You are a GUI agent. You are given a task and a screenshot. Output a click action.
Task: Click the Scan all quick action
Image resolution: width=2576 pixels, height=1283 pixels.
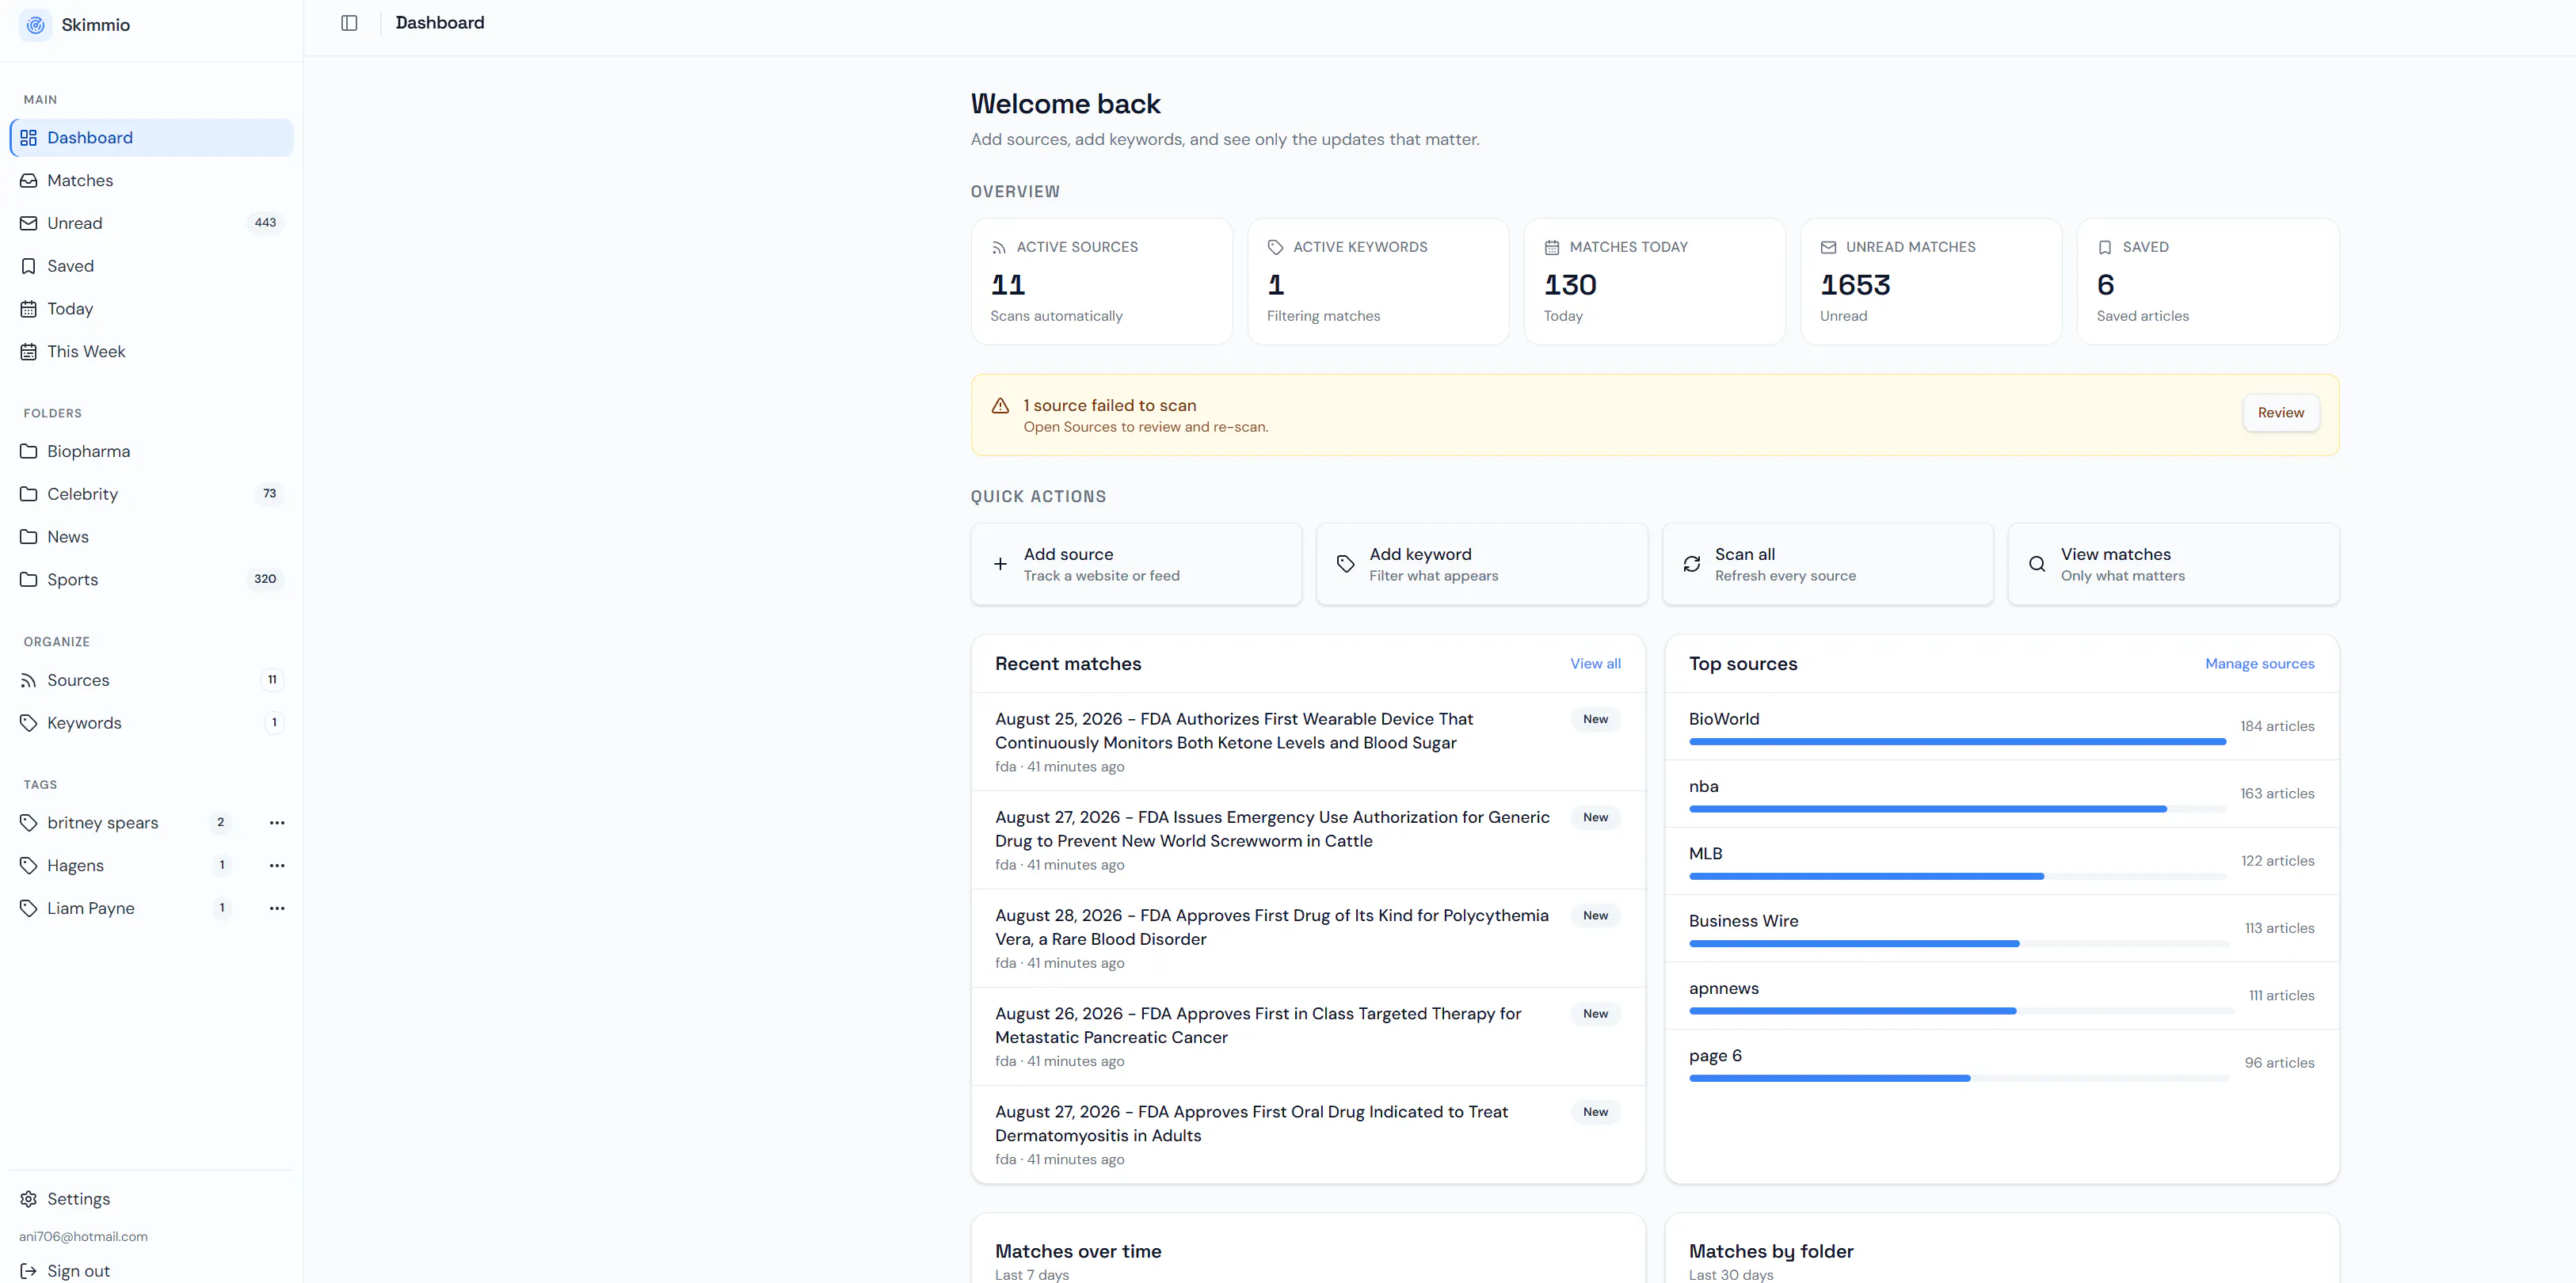pyautogui.click(x=1828, y=564)
